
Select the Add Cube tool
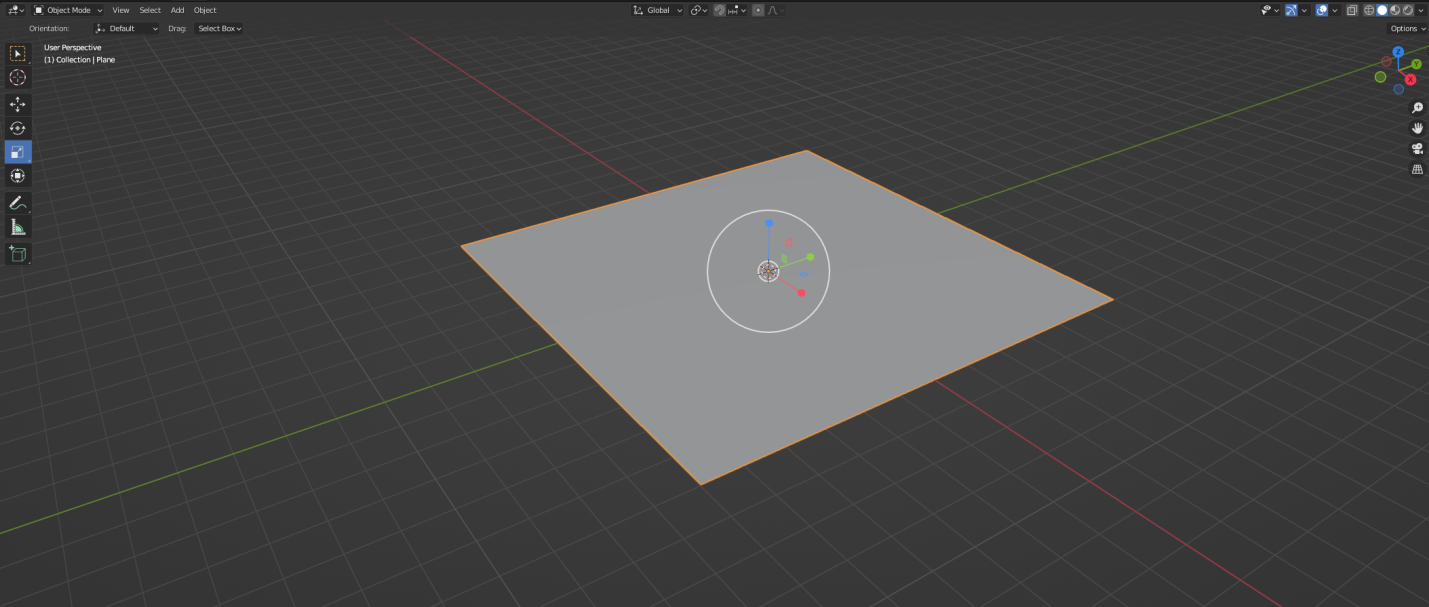tap(18, 254)
